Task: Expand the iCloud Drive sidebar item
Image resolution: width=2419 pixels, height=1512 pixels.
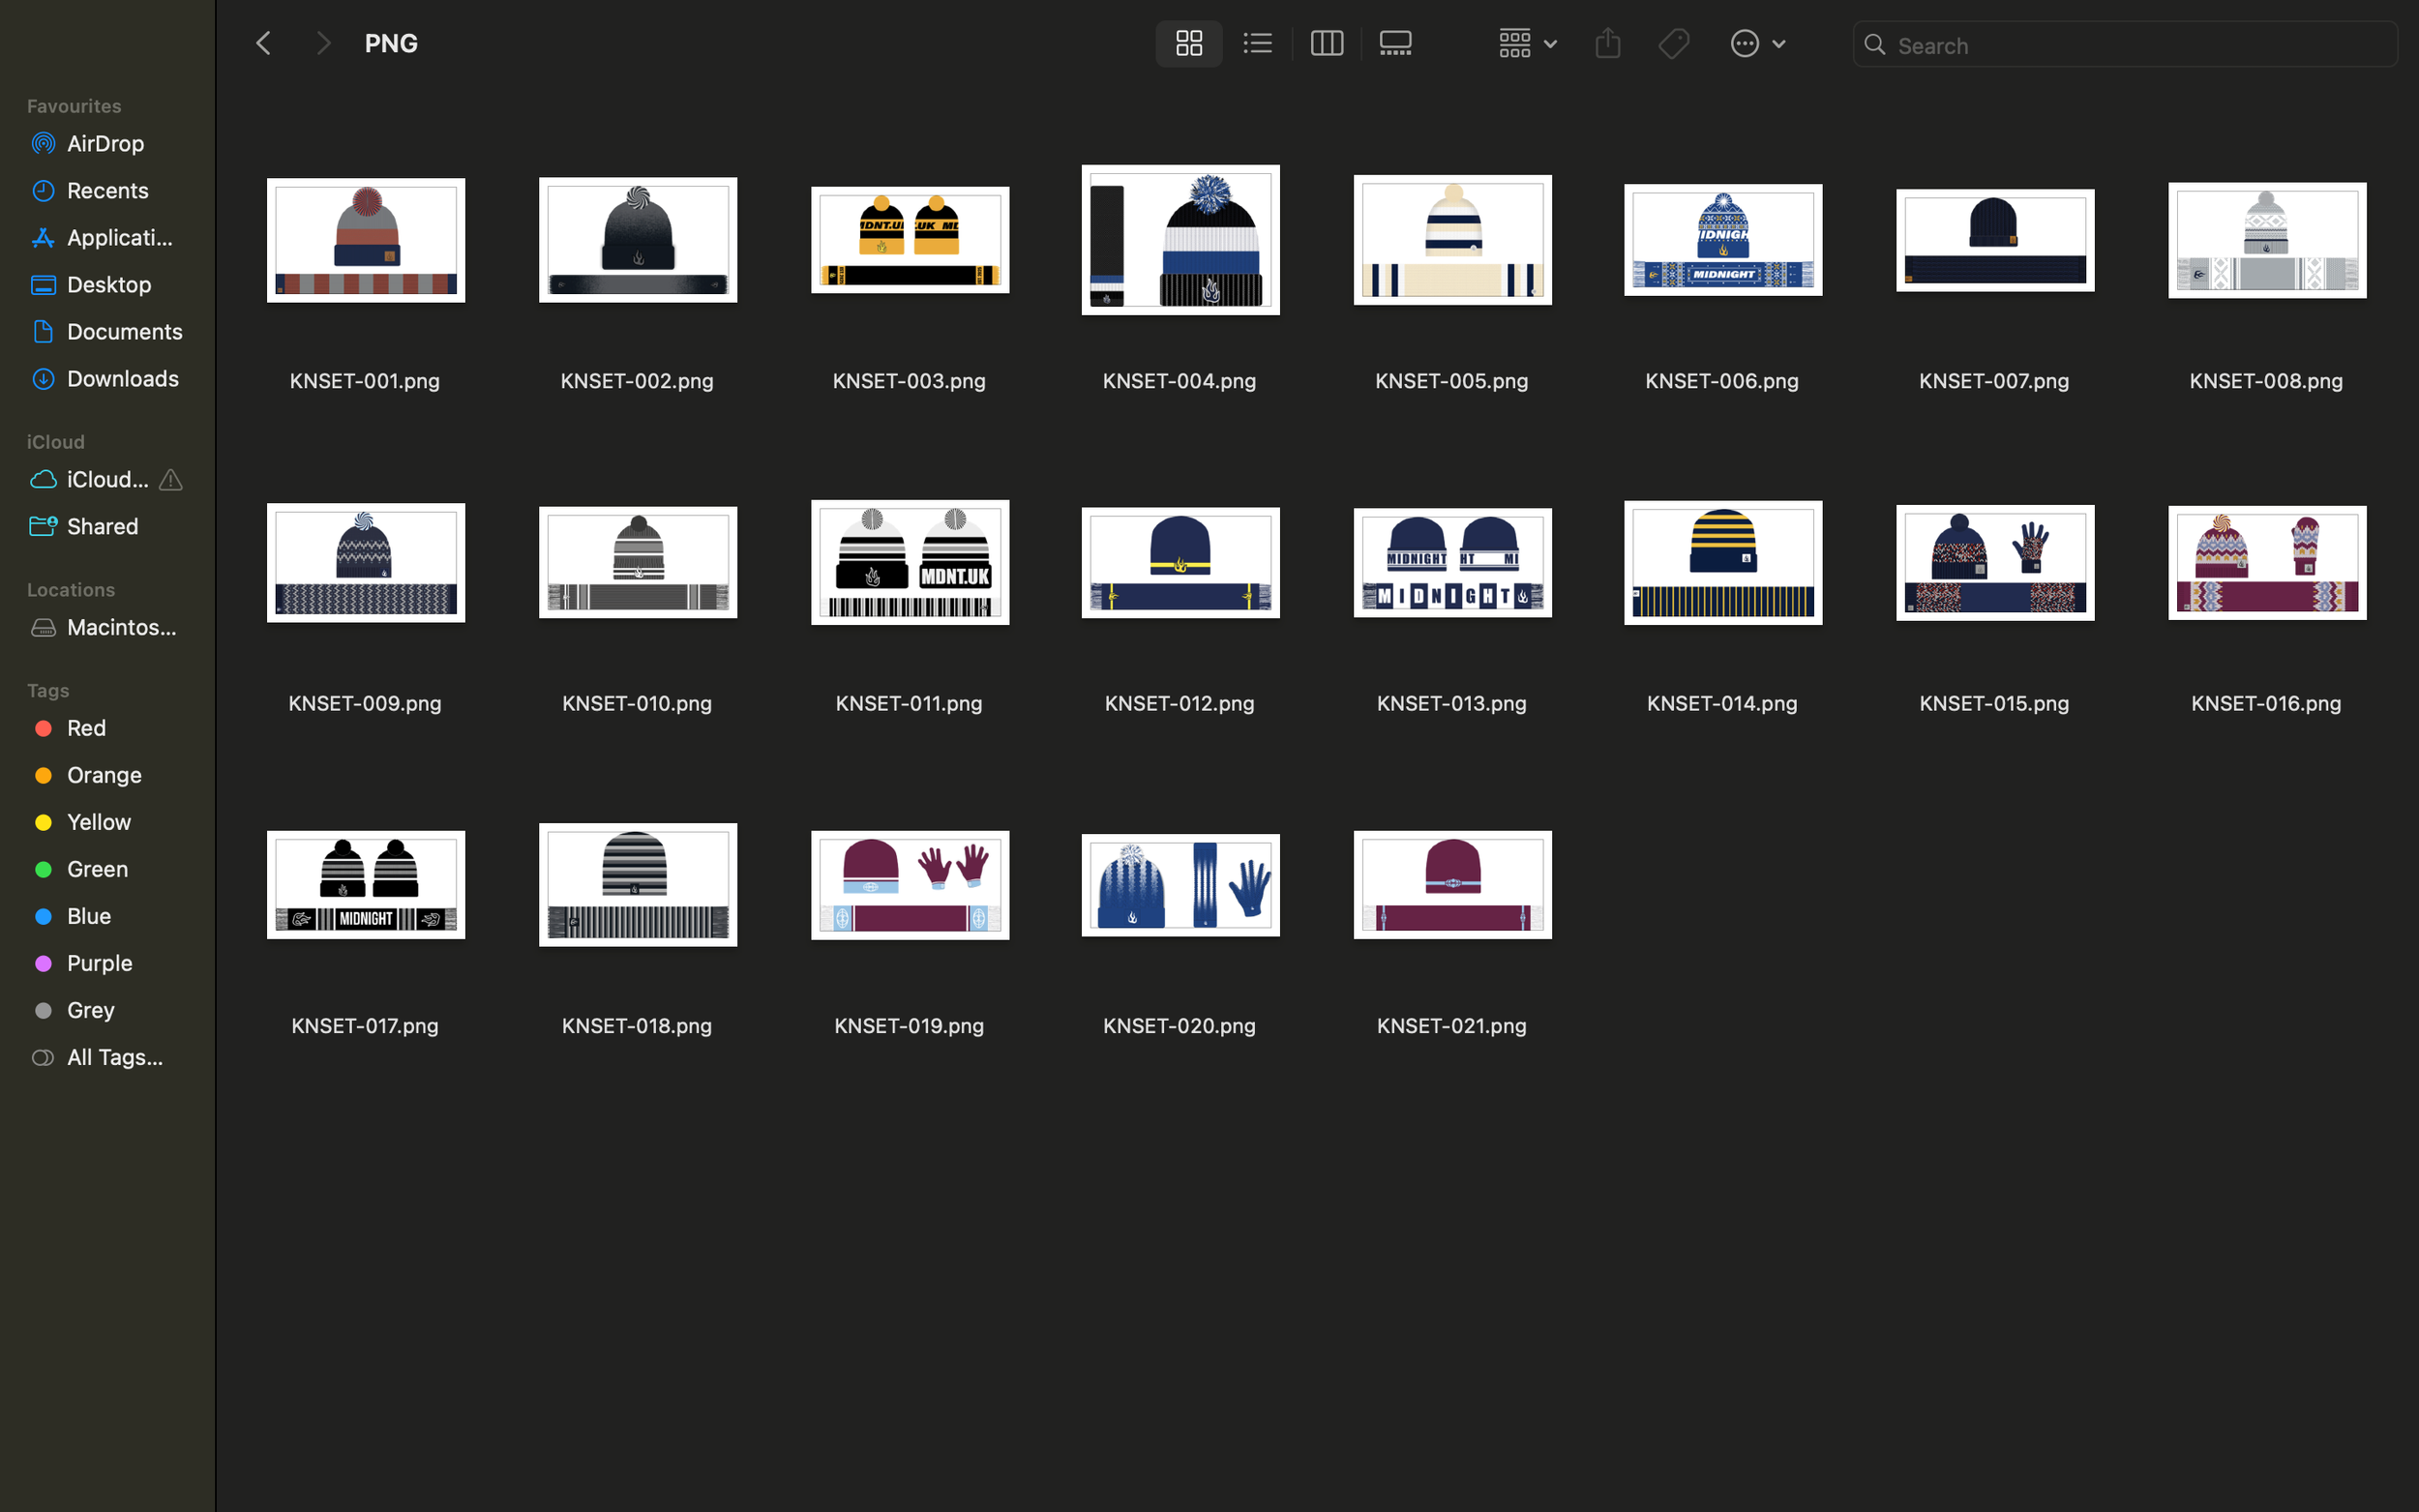Action: (104, 479)
